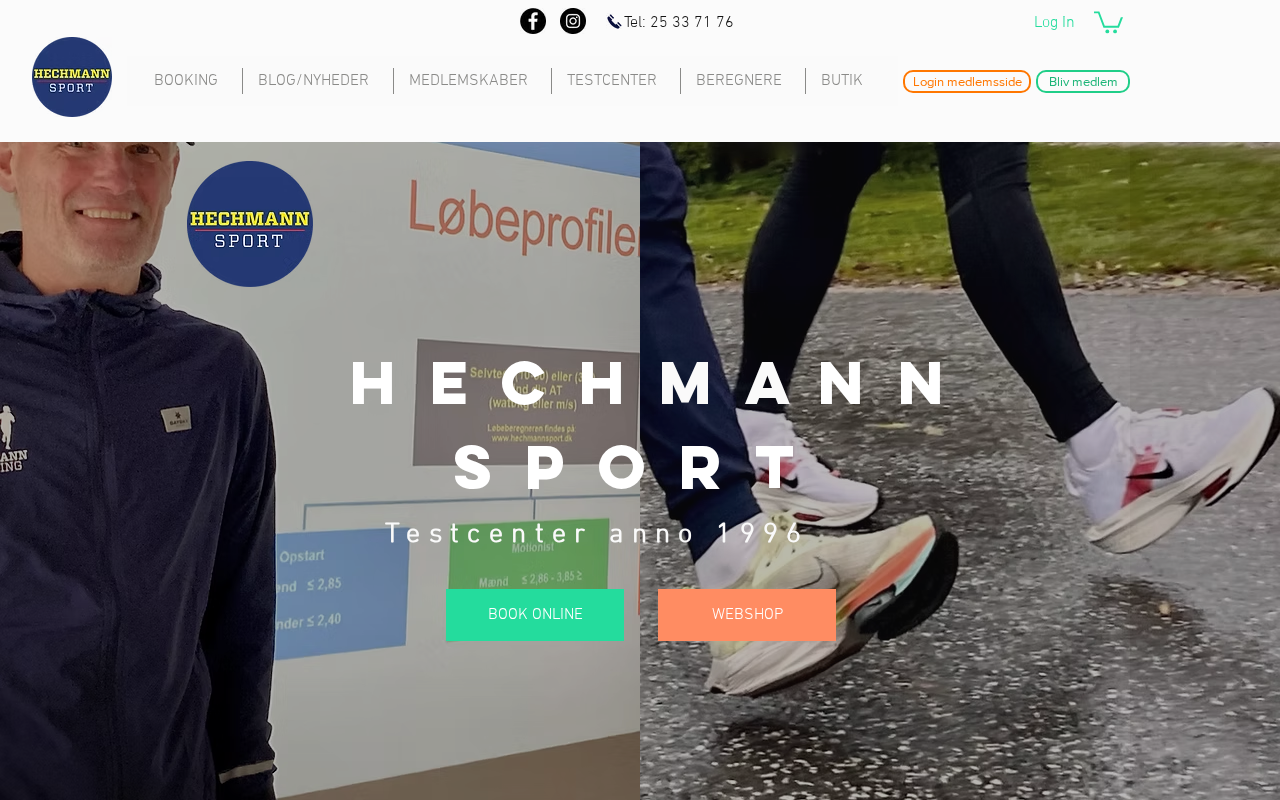Open the BOOKING menu item
1280x800 pixels.
(x=186, y=81)
